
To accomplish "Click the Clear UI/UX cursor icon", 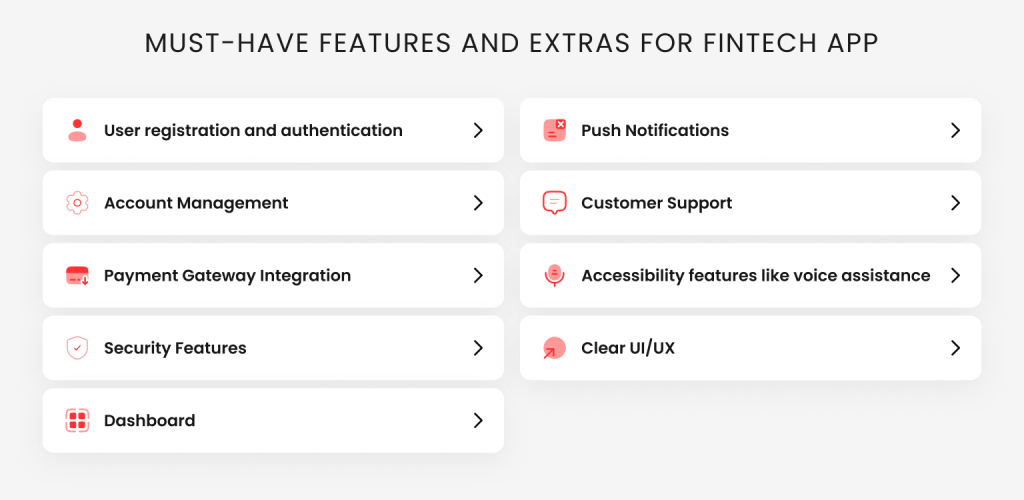I will click(554, 348).
